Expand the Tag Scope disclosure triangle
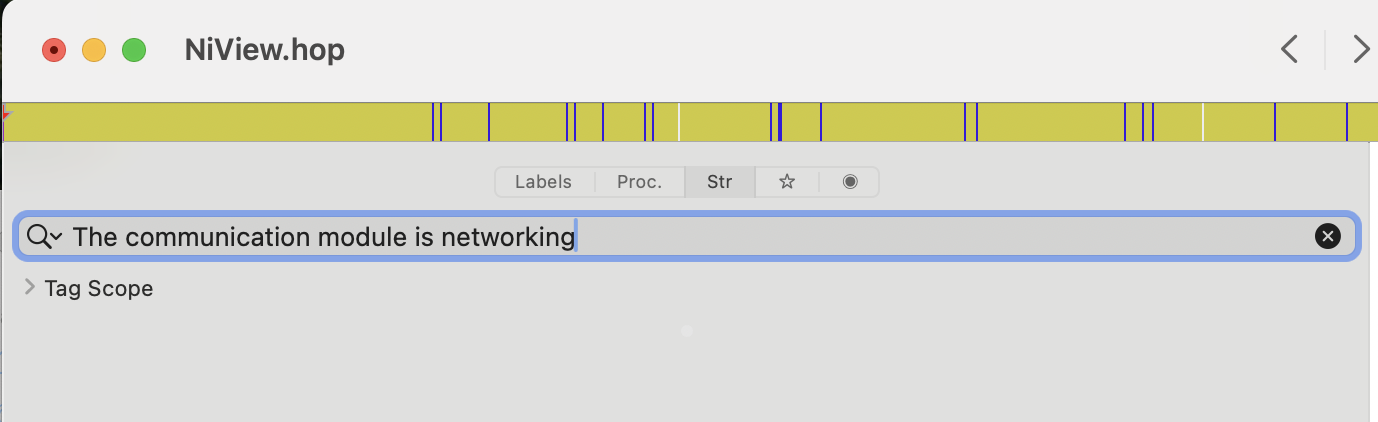 [30, 288]
